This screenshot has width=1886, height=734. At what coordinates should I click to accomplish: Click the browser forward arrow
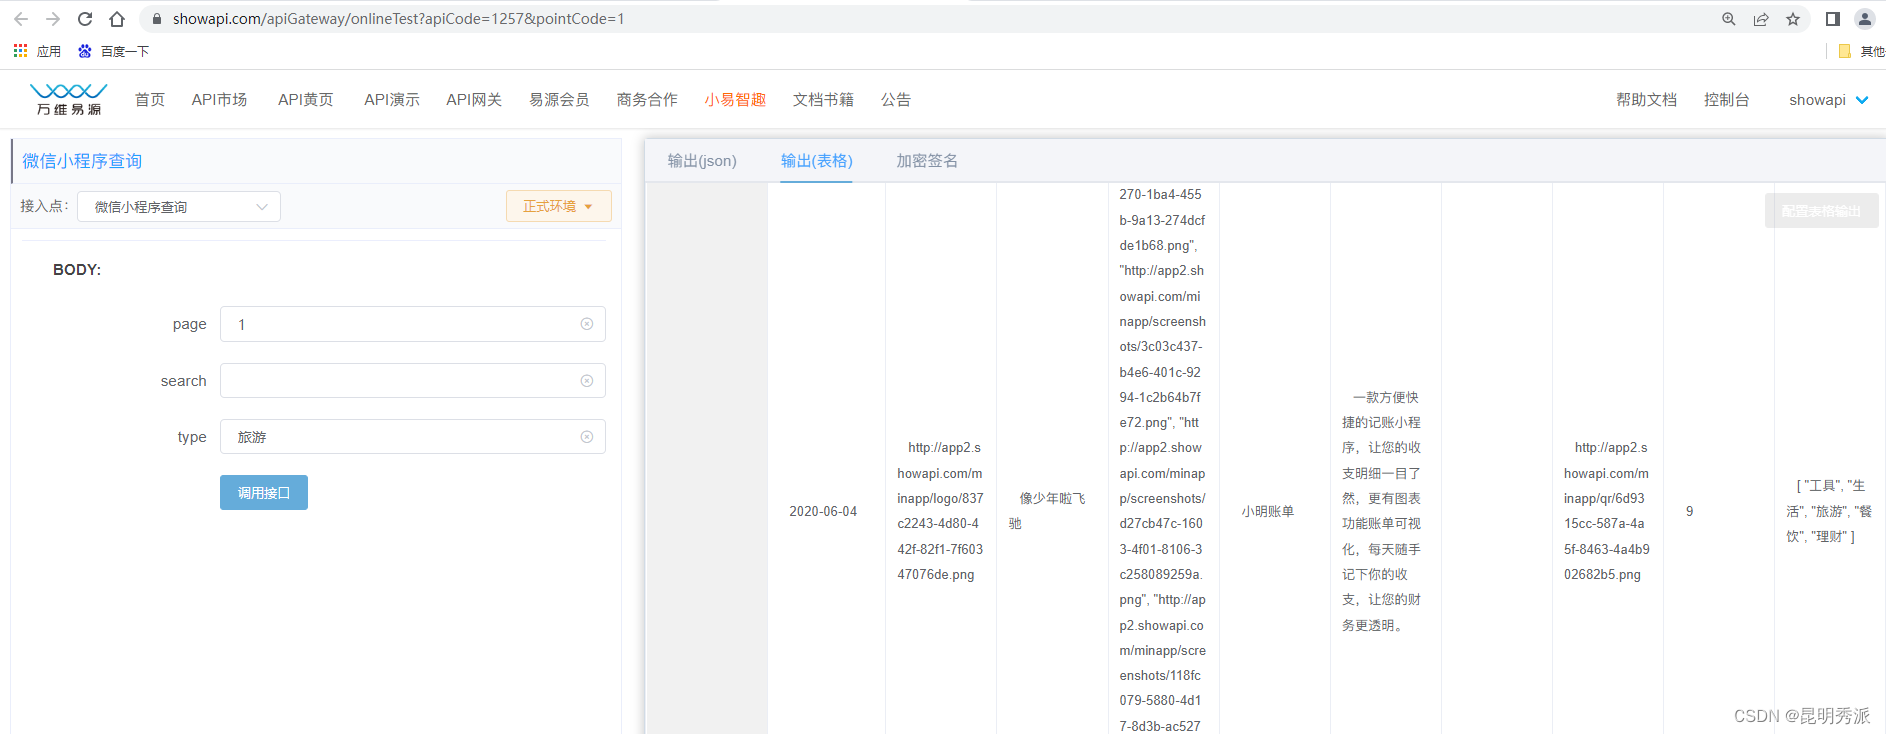tap(53, 19)
